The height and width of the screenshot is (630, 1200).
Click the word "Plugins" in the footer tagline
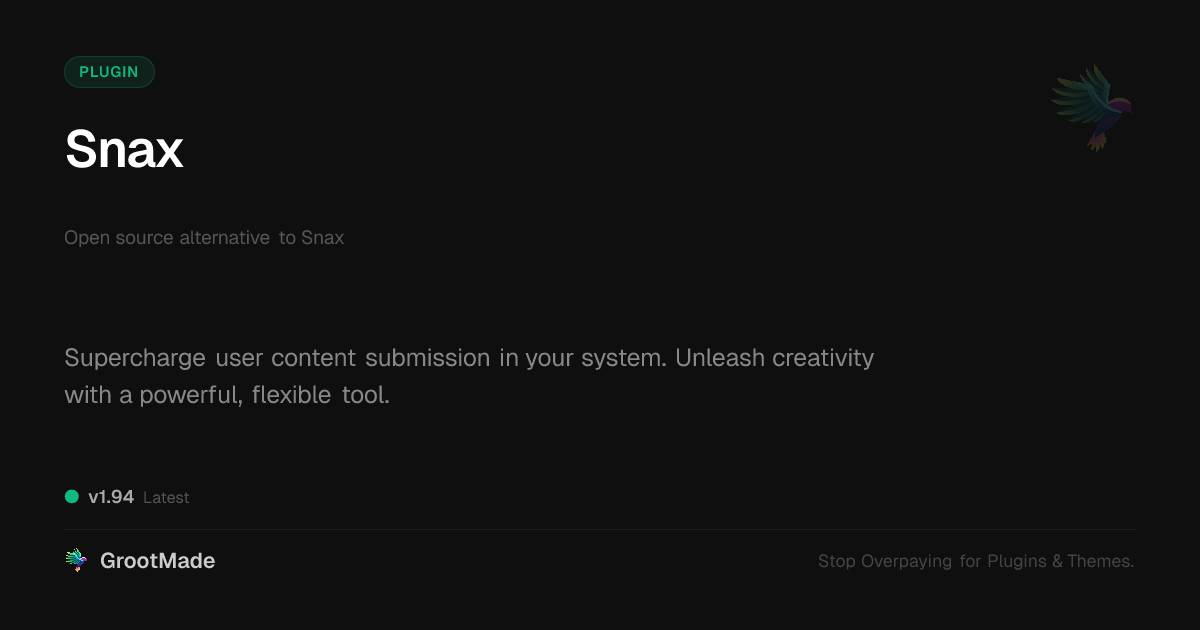(1017, 561)
